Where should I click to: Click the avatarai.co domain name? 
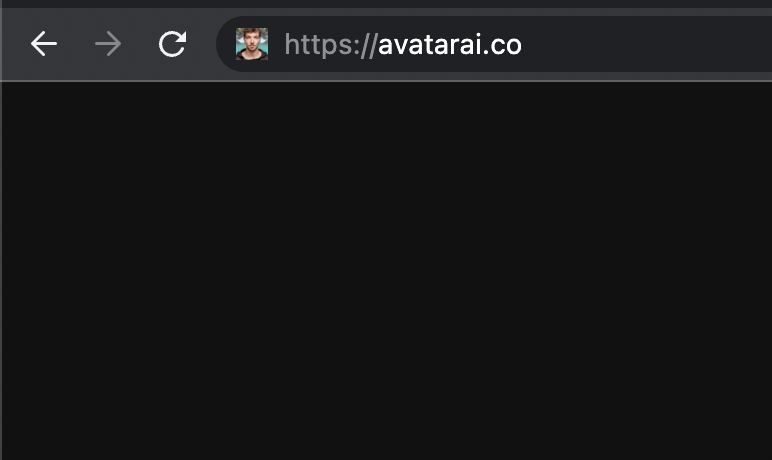(450, 45)
